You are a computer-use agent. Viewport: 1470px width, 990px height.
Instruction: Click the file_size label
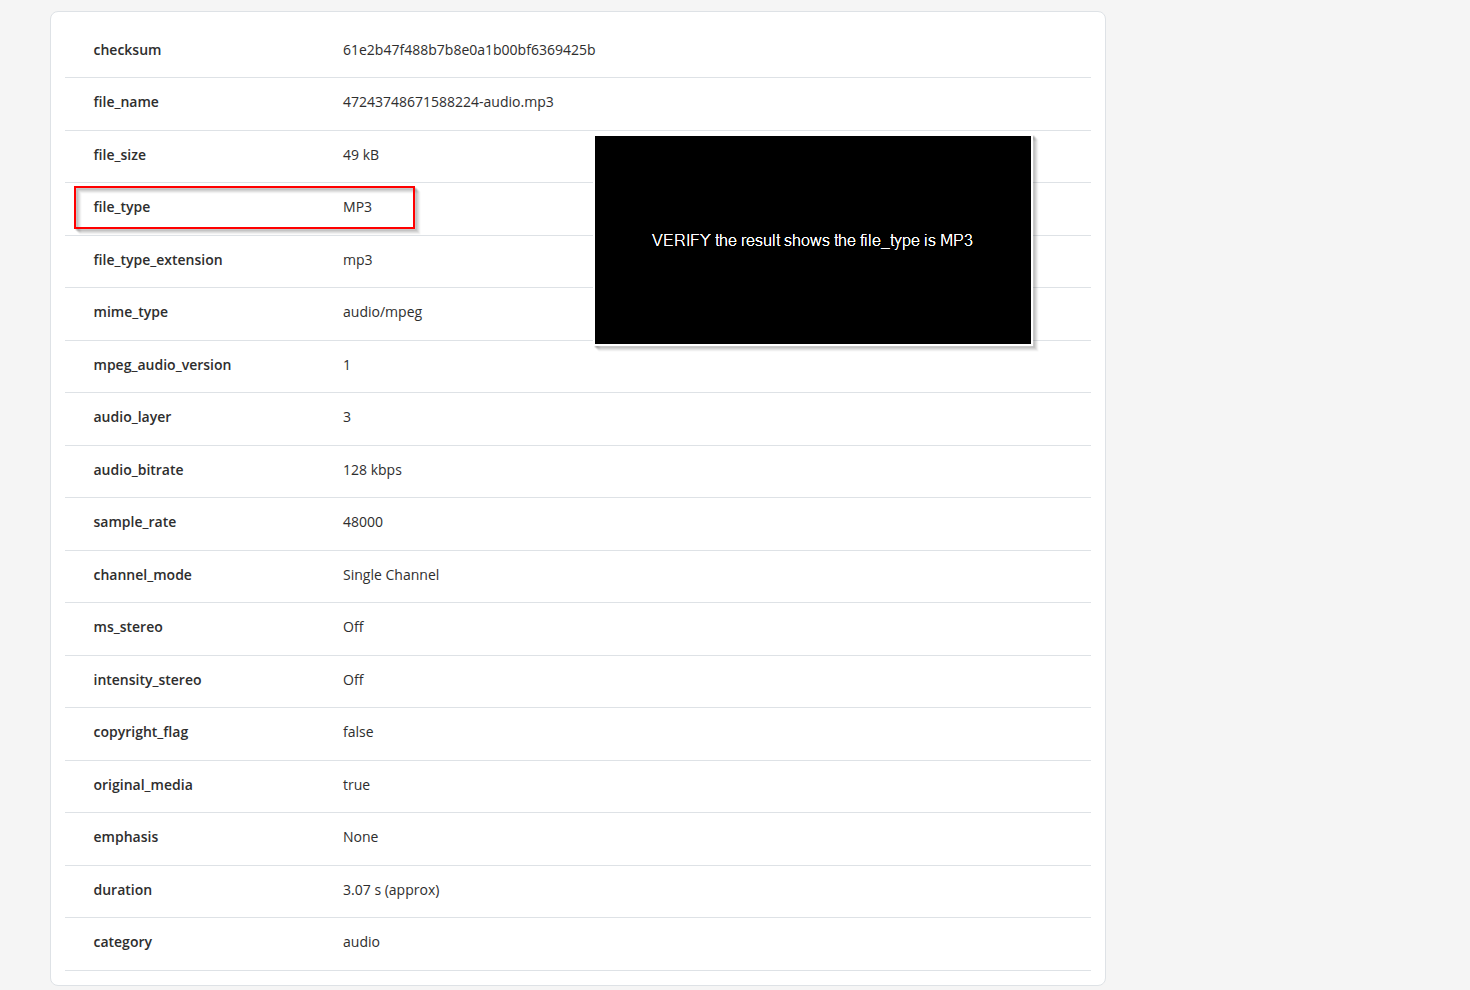click(x=120, y=155)
